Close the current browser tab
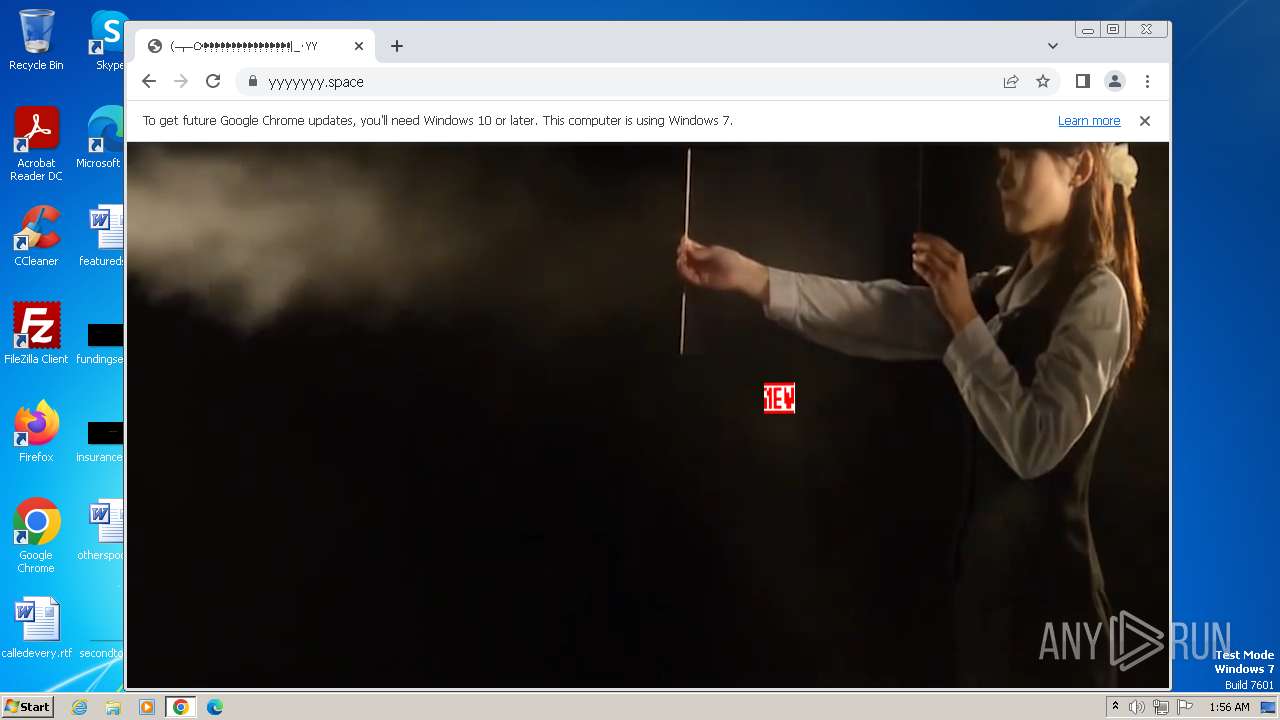The height and width of the screenshot is (720, 1280). point(359,46)
